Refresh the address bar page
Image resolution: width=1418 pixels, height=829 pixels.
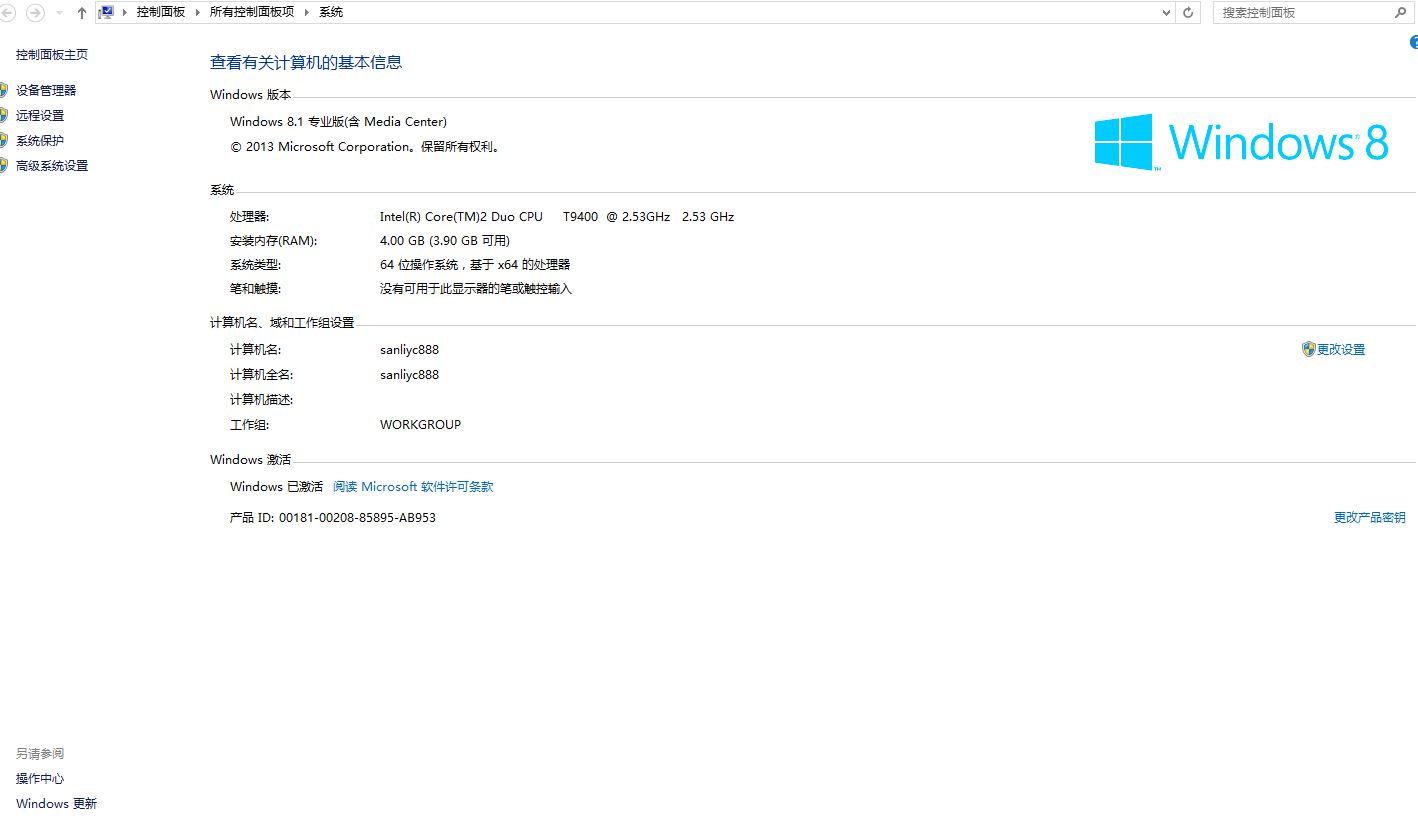(1188, 13)
